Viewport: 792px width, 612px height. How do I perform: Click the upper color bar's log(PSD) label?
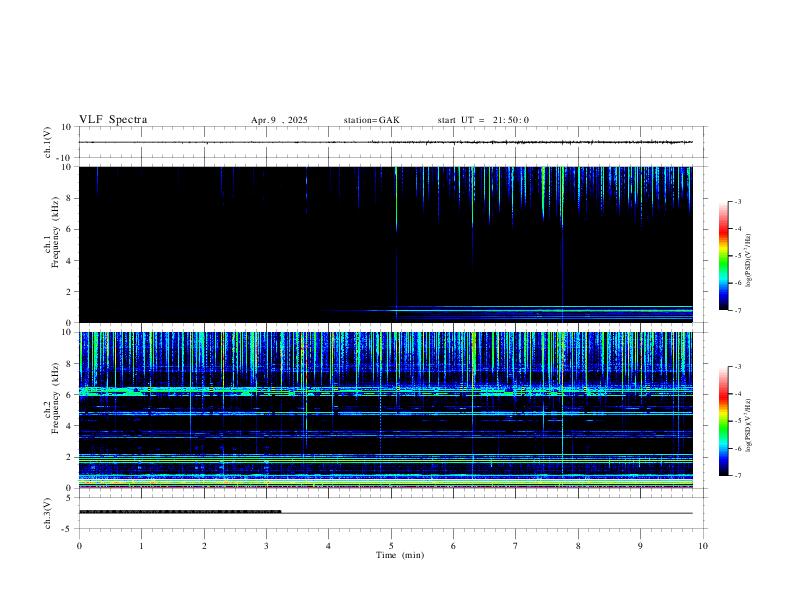pos(749,261)
